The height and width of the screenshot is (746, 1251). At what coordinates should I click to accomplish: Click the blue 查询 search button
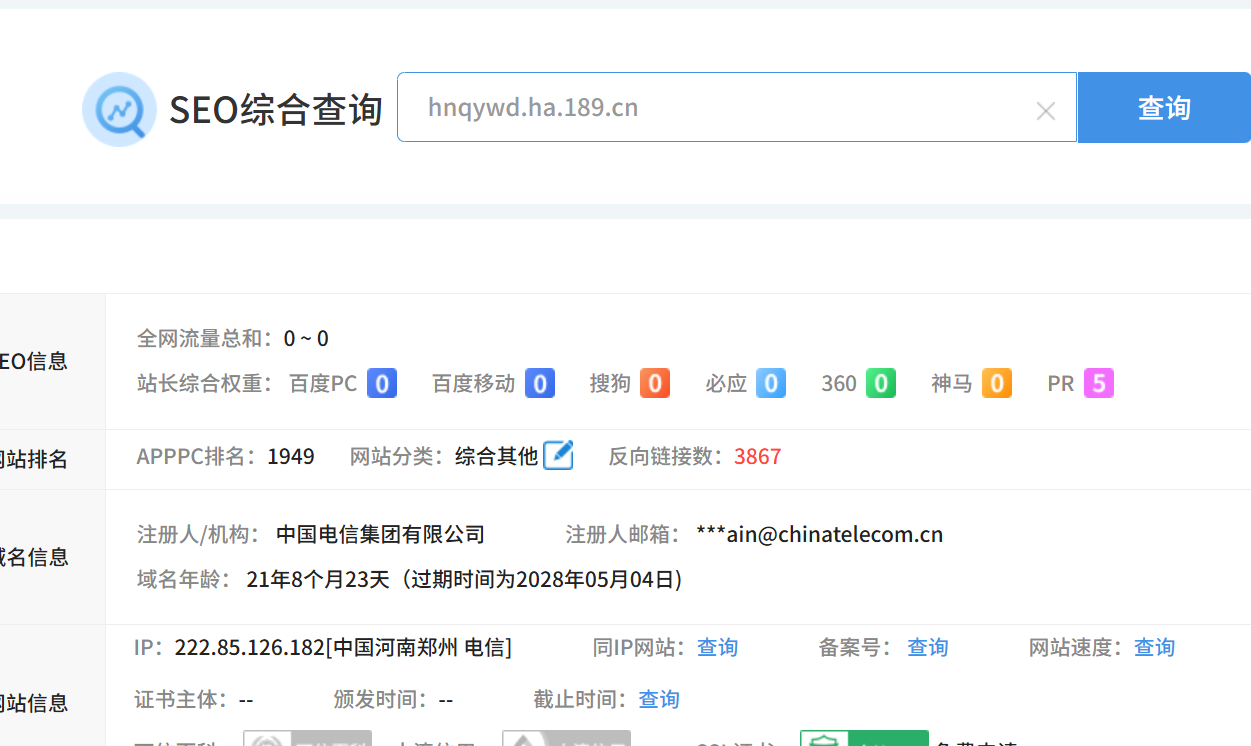point(1163,108)
